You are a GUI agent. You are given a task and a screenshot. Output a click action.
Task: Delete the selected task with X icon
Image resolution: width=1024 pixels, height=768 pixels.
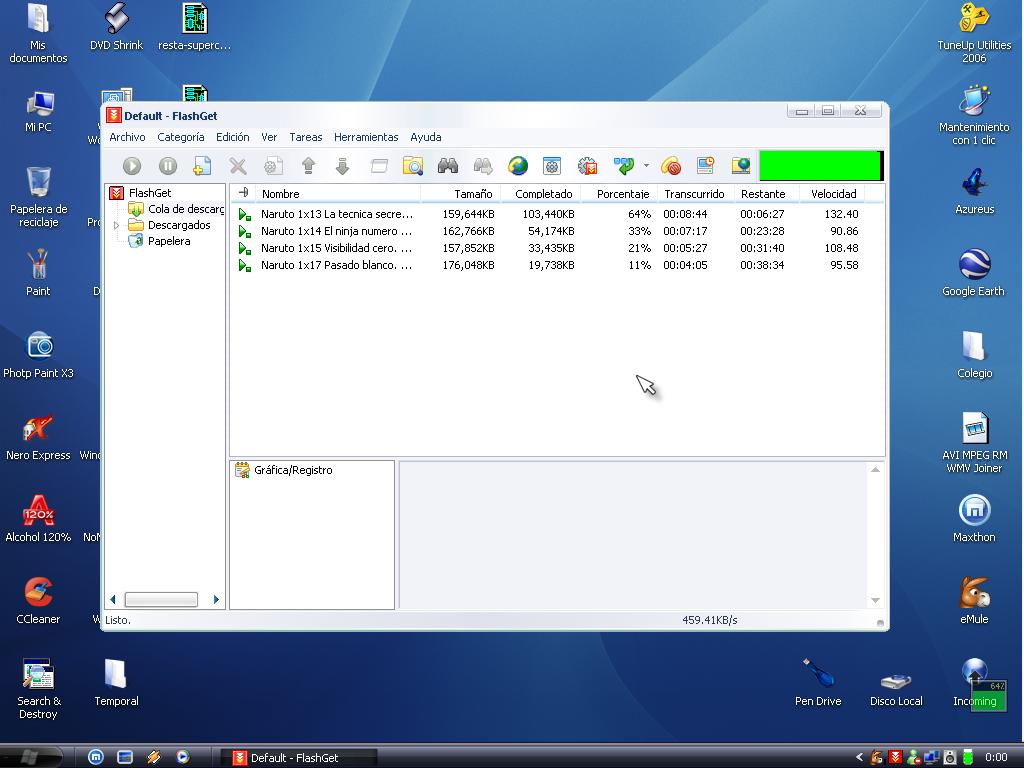coord(238,166)
